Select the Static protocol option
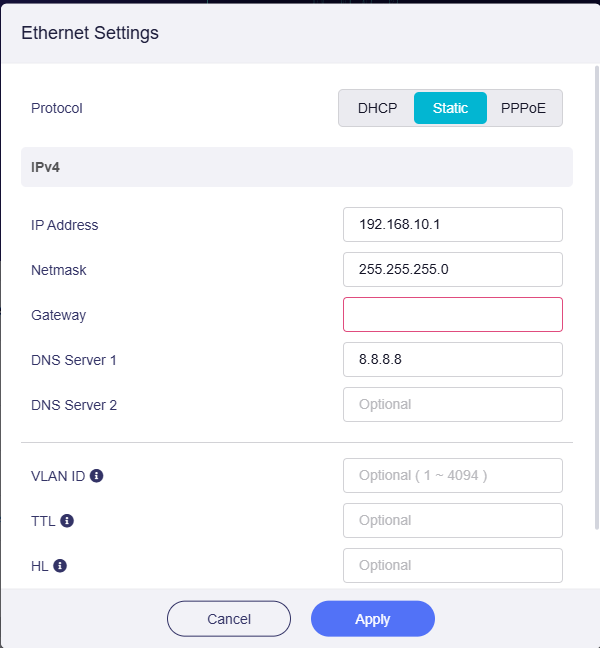The image size is (600, 648). click(x=450, y=108)
